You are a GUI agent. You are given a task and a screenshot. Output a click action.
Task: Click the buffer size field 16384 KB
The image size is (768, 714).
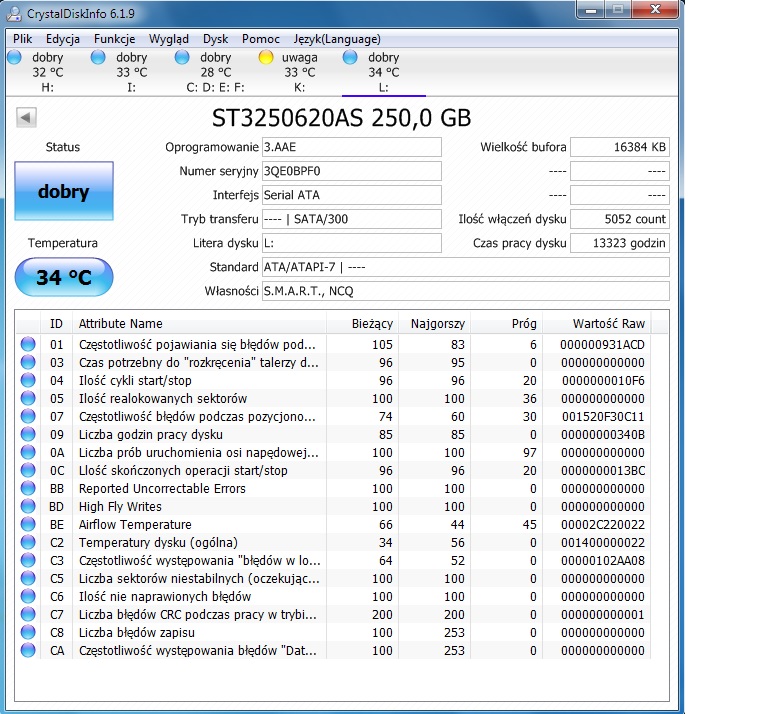(x=620, y=147)
